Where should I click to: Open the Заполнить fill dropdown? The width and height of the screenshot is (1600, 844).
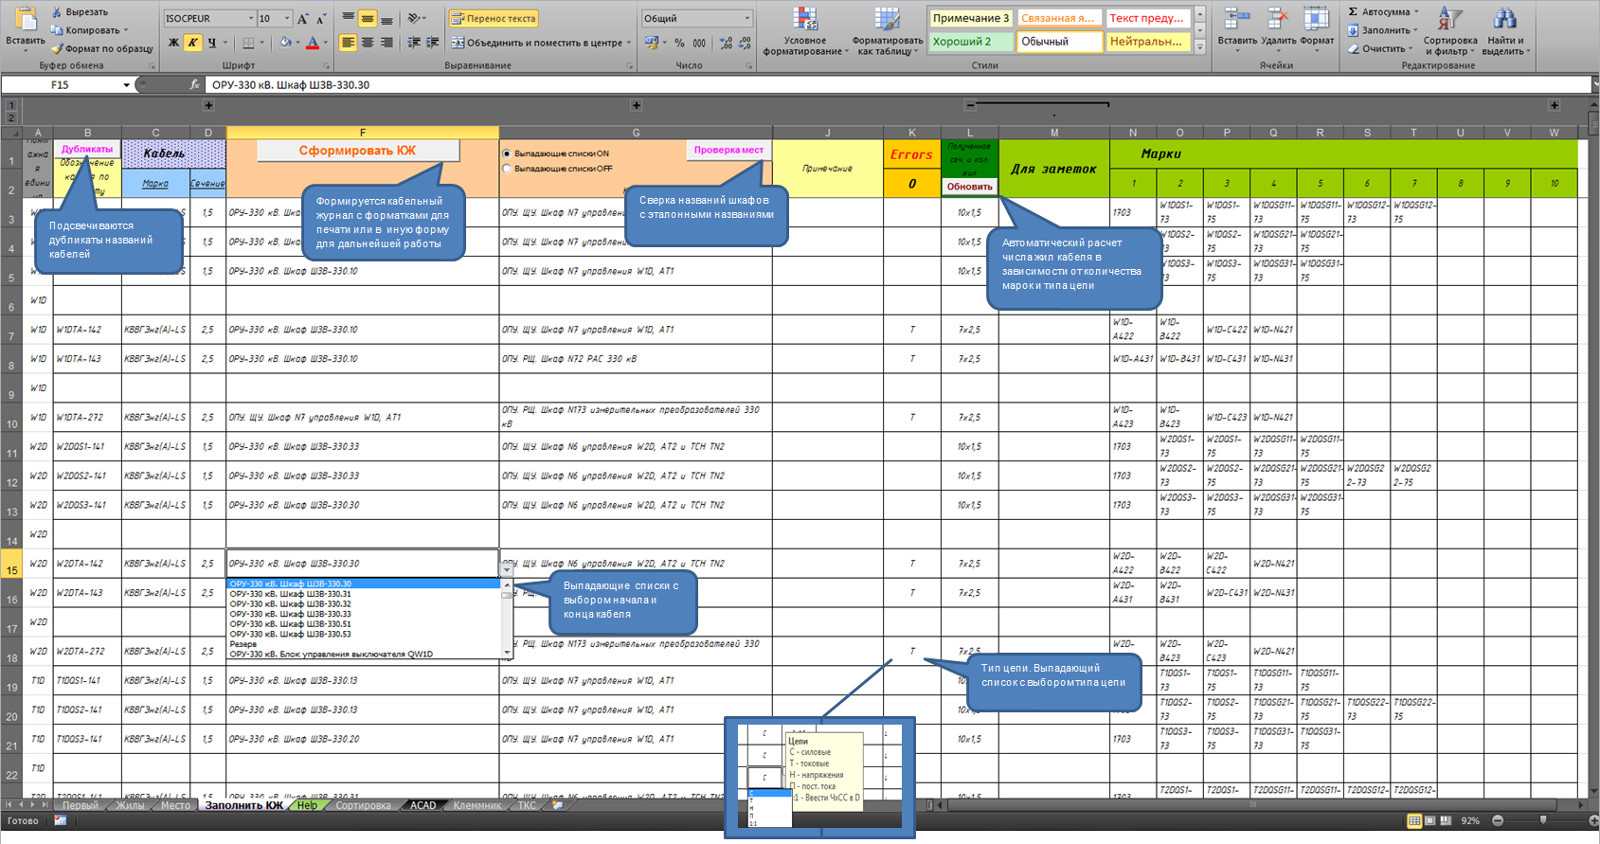(1415, 30)
